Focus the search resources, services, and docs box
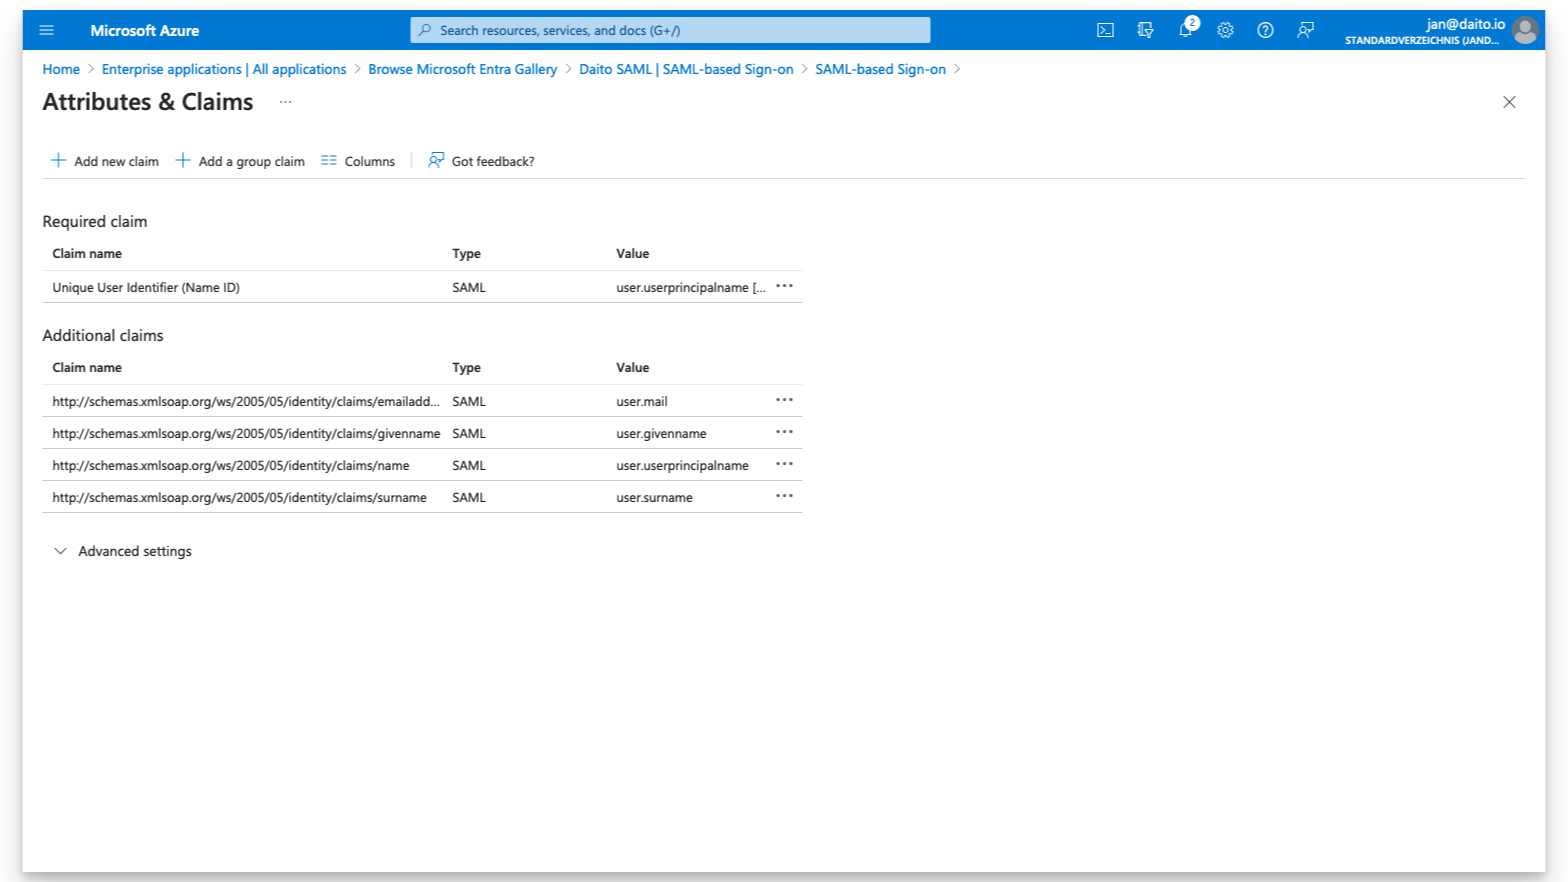This screenshot has width=1568, height=882. pyautogui.click(x=670, y=30)
